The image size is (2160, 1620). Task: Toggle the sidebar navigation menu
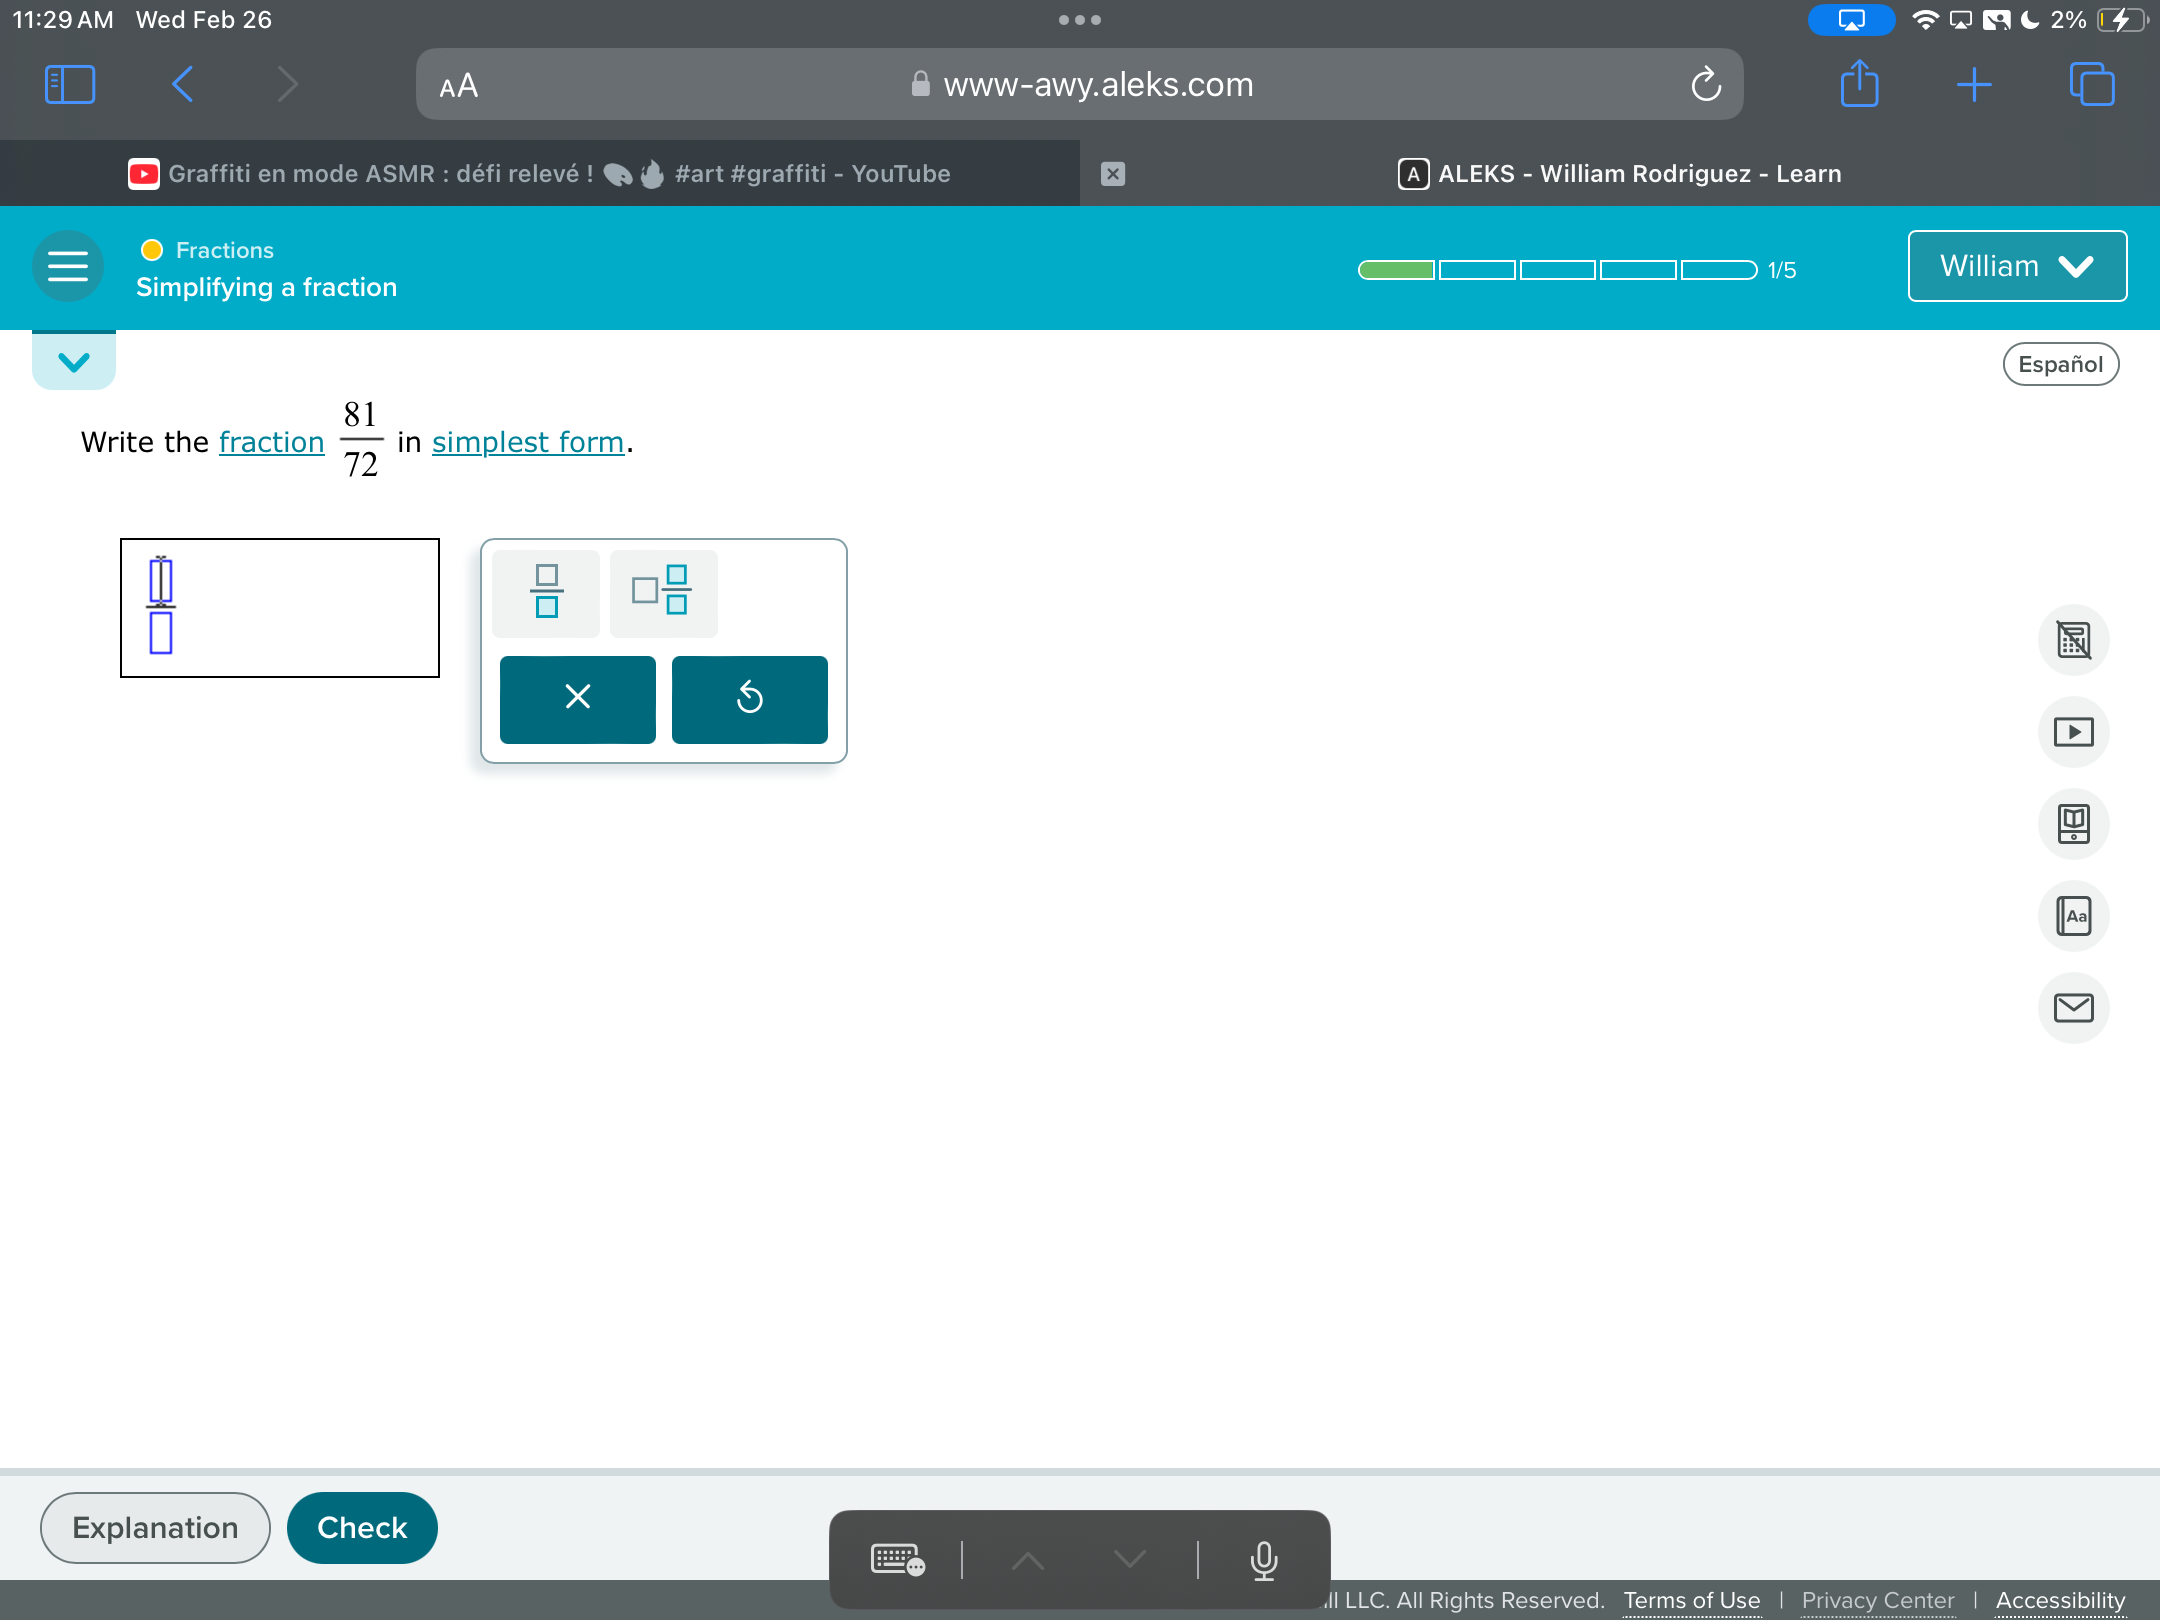click(x=68, y=265)
